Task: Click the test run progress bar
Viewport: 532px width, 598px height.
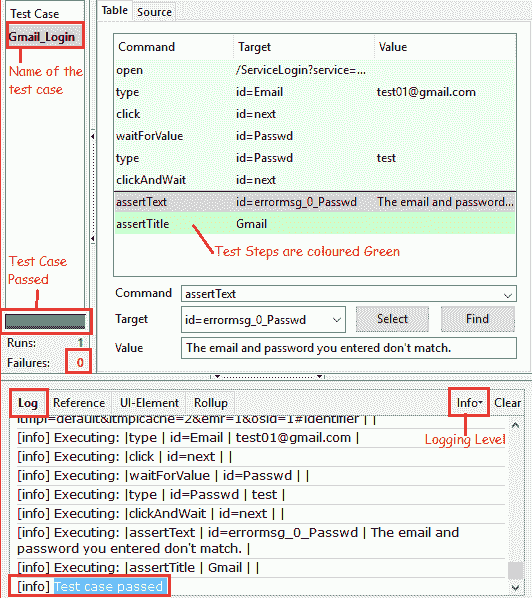Action: [45, 321]
